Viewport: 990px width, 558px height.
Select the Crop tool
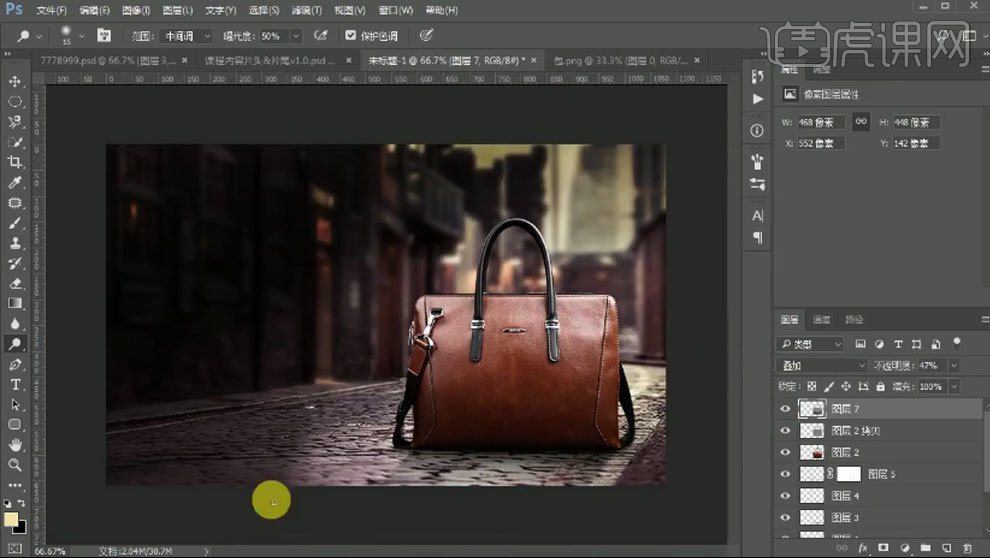click(x=15, y=162)
